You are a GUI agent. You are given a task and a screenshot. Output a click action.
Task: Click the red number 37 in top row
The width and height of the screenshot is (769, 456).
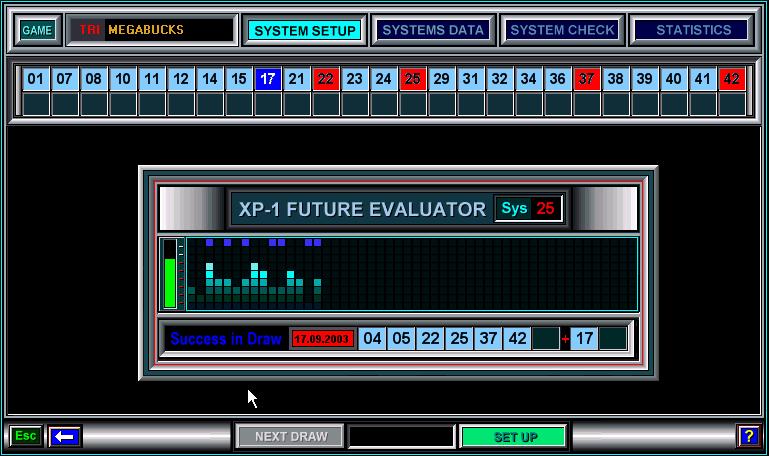tap(587, 78)
